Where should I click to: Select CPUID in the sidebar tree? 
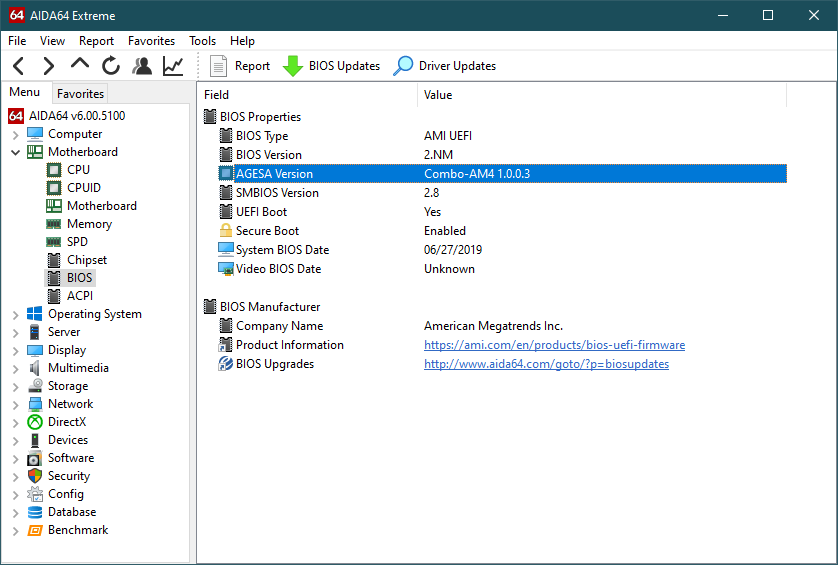click(83, 188)
